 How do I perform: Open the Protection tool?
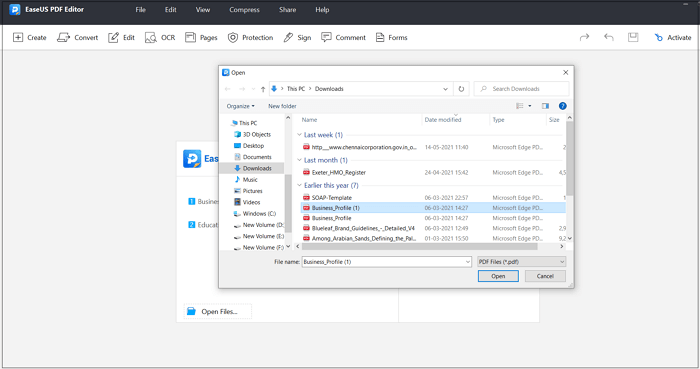coord(250,37)
